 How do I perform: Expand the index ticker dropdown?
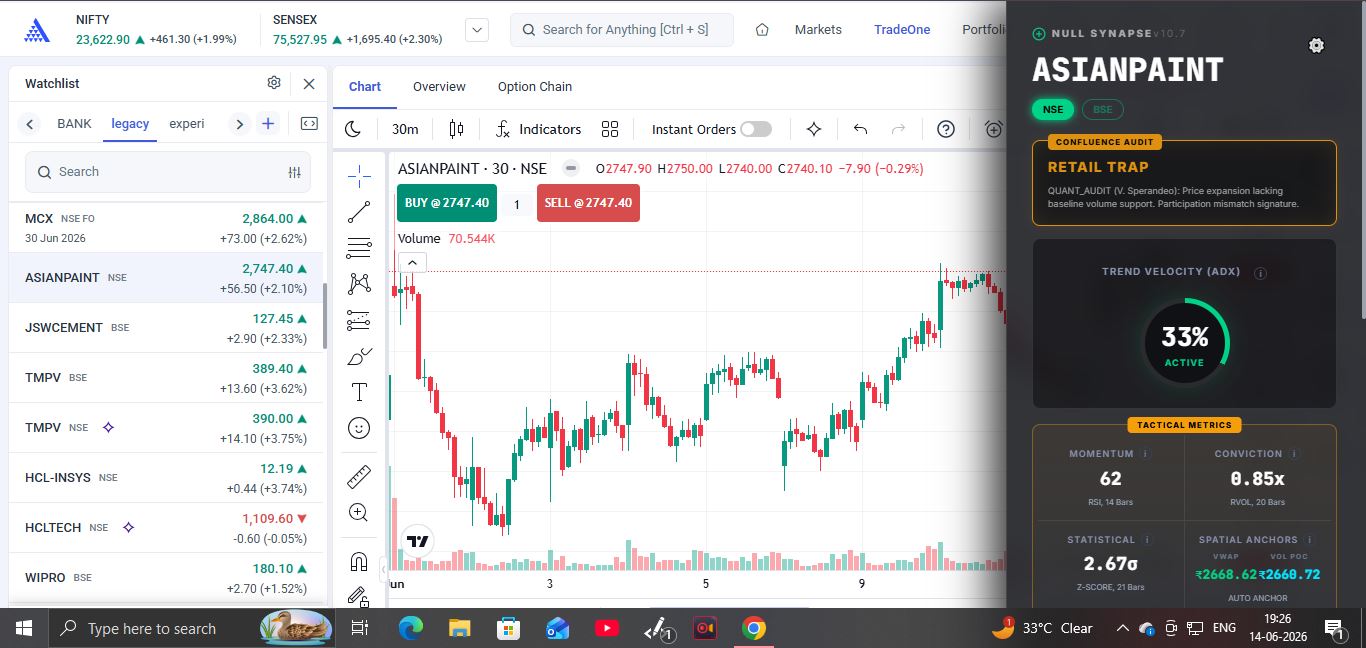pos(477,30)
